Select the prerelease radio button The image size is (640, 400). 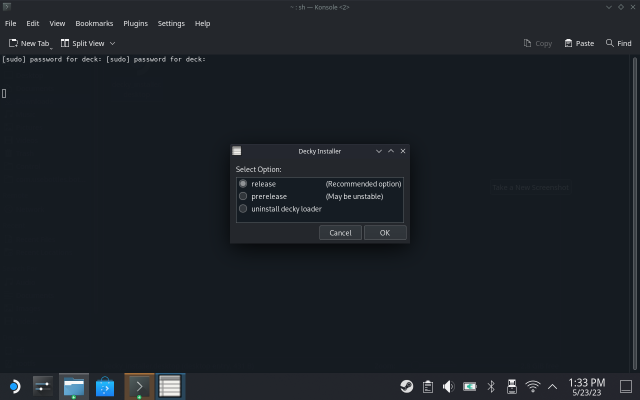[x=243, y=196]
